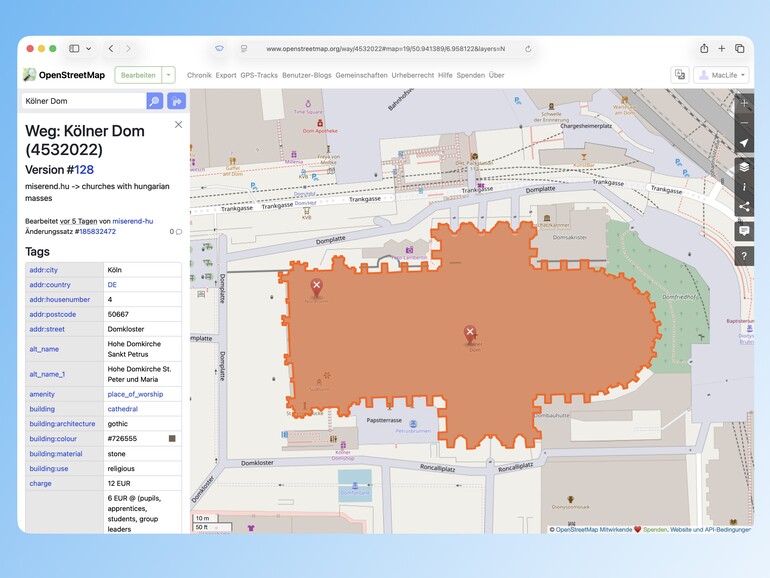Query features with the question mark tool
Viewport: 770px width, 578px height.
pyautogui.click(x=744, y=256)
